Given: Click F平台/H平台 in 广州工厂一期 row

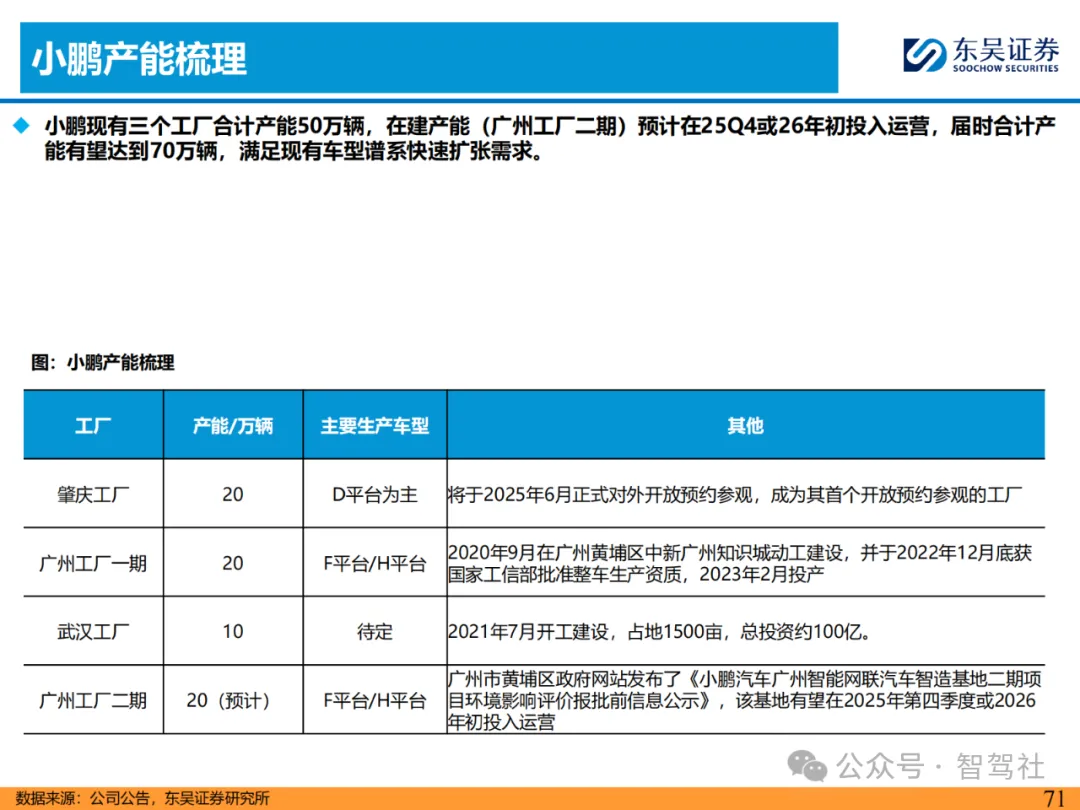Looking at the screenshot, I should click(375, 563).
